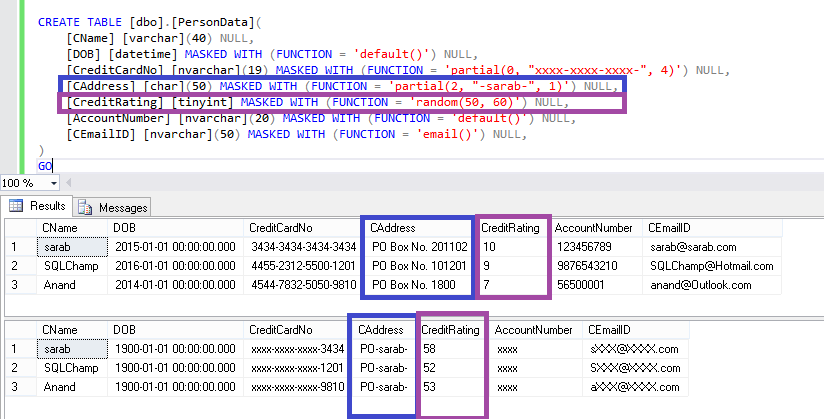Click the Messages tab page icon
Image resolution: width=824 pixels, height=419 pixels.
pyautogui.click(x=85, y=208)
